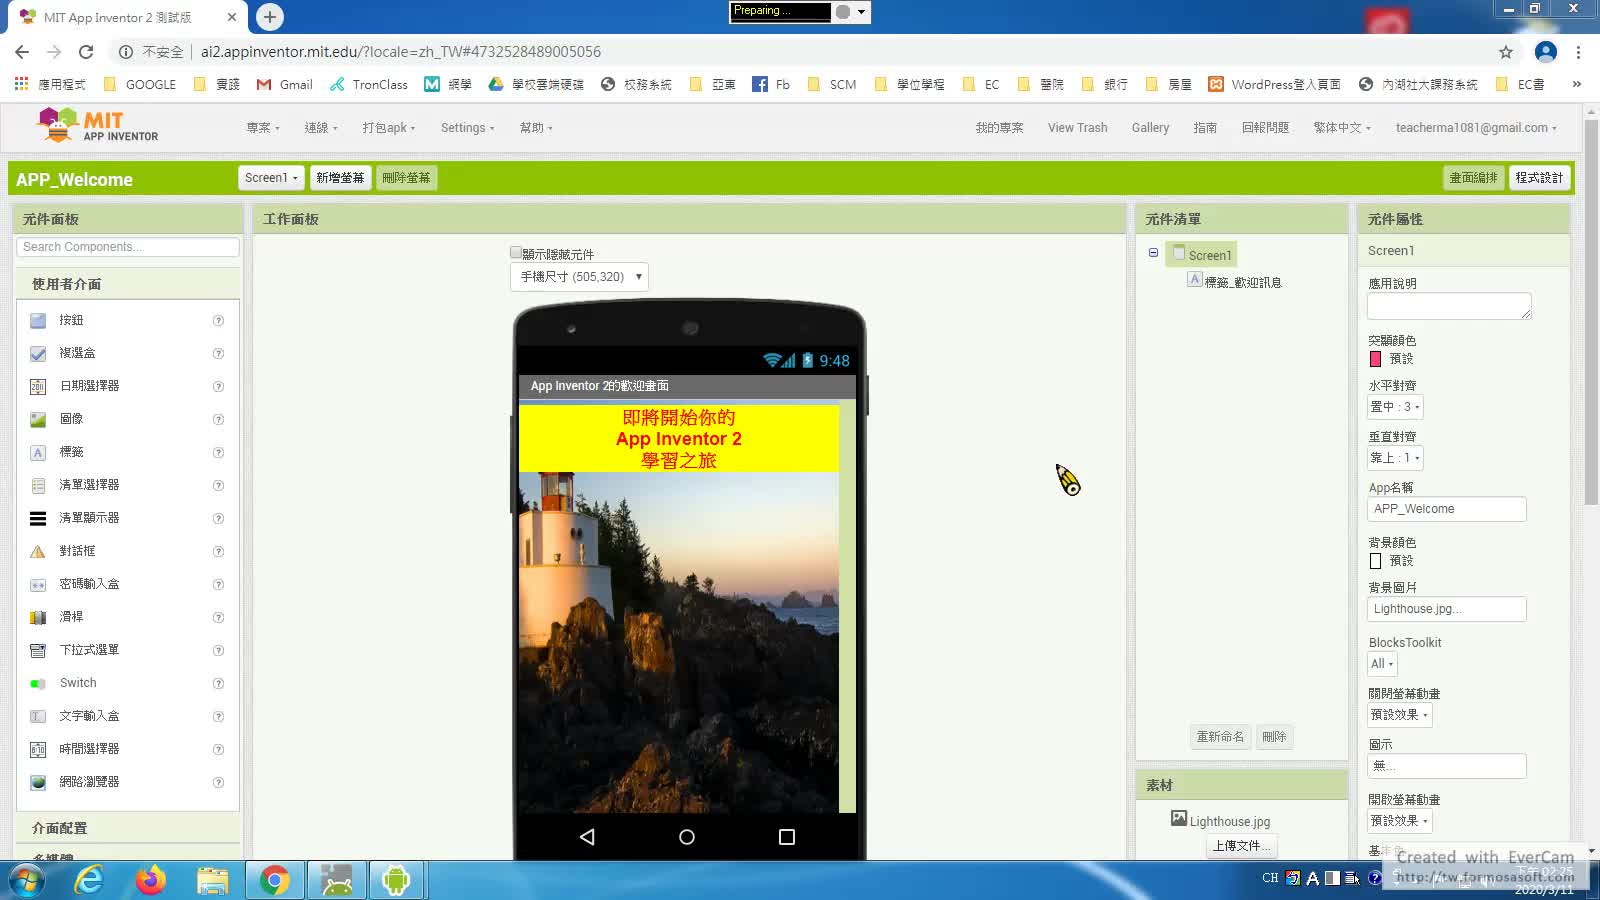This screenshot has width=1600, height=900.
Task: Select the 複選盒 checkbox component icon
Action: point(38,354)
